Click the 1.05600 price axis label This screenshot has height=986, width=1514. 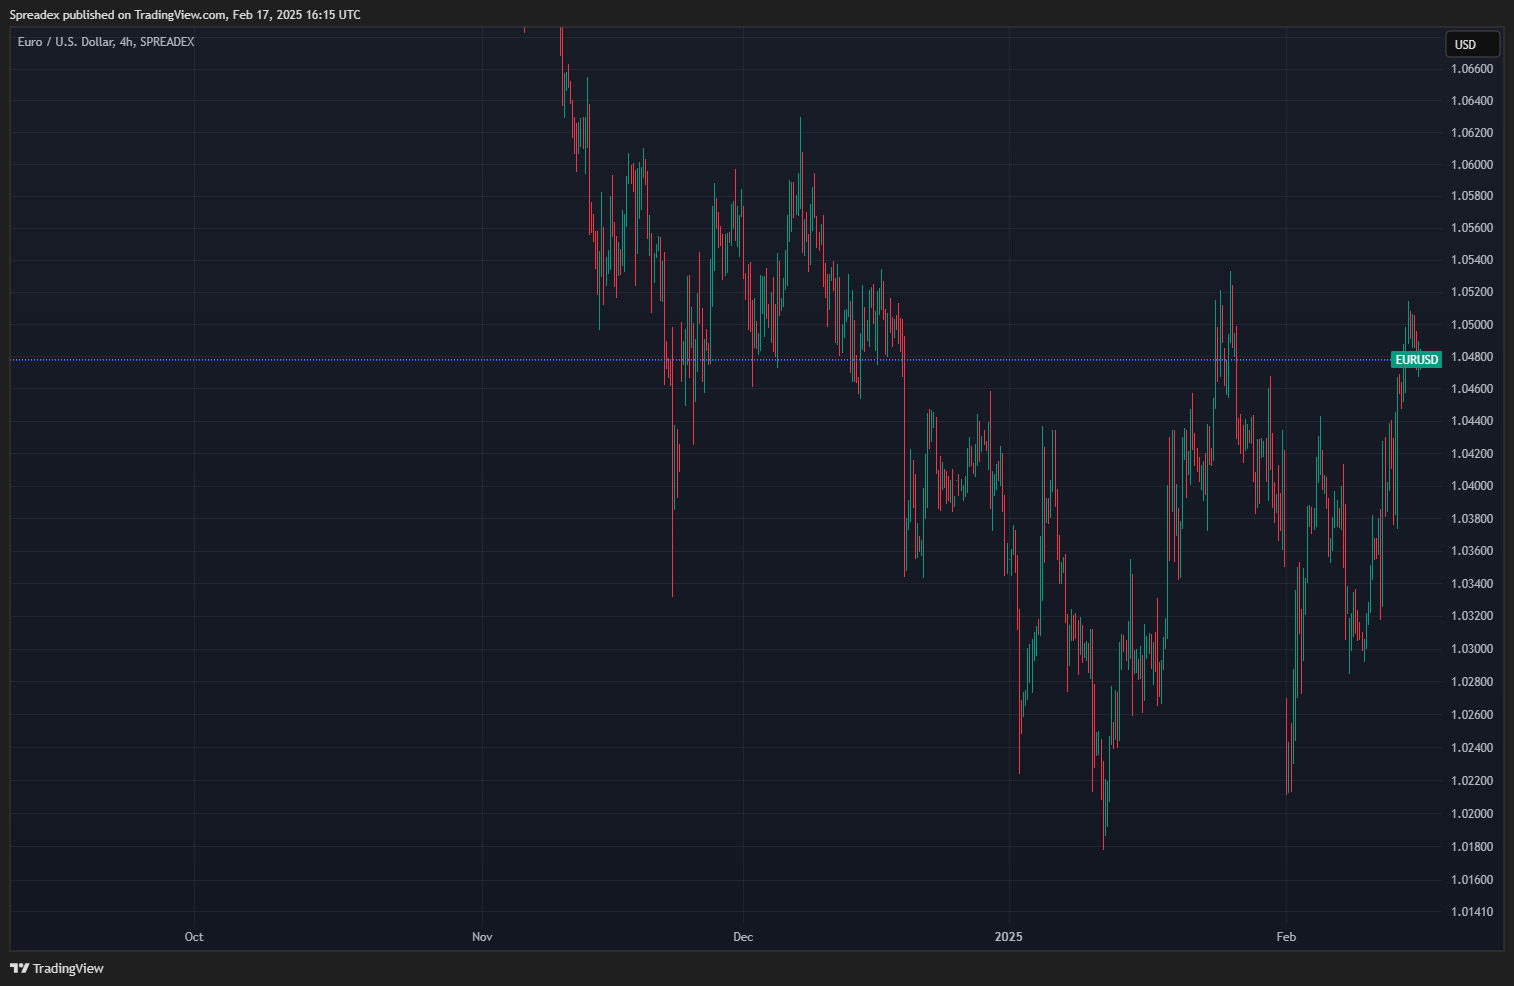tap(1472, 228)
